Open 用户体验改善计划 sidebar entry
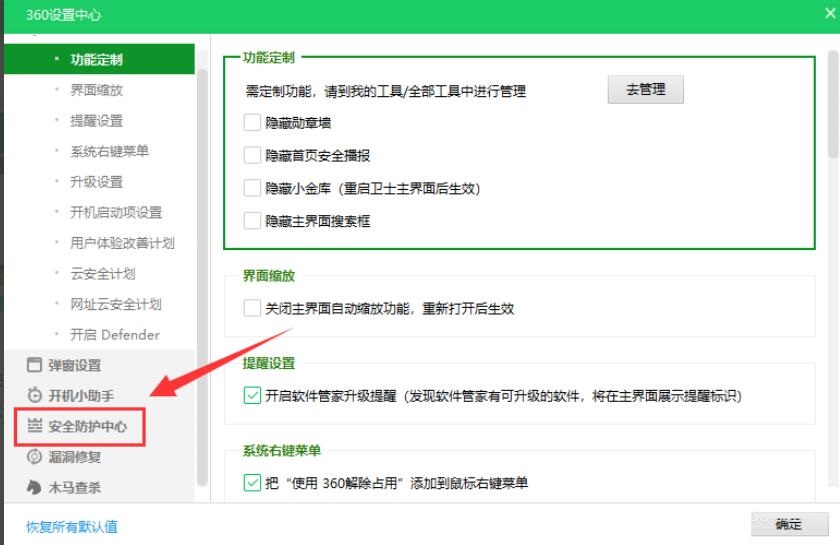 click(x=122, y=243)
